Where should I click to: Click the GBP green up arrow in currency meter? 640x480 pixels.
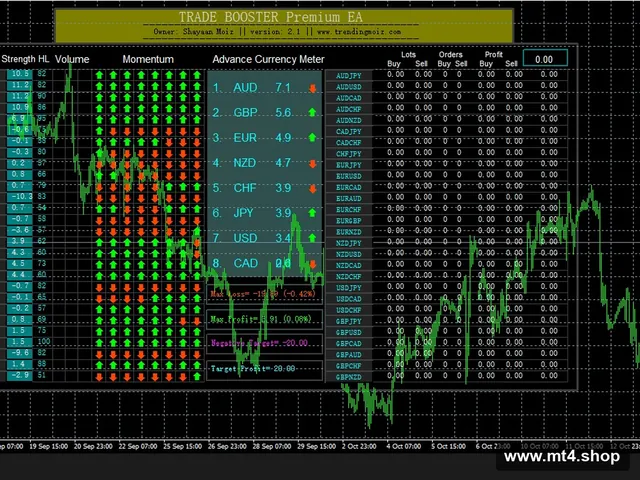(312, 113)
